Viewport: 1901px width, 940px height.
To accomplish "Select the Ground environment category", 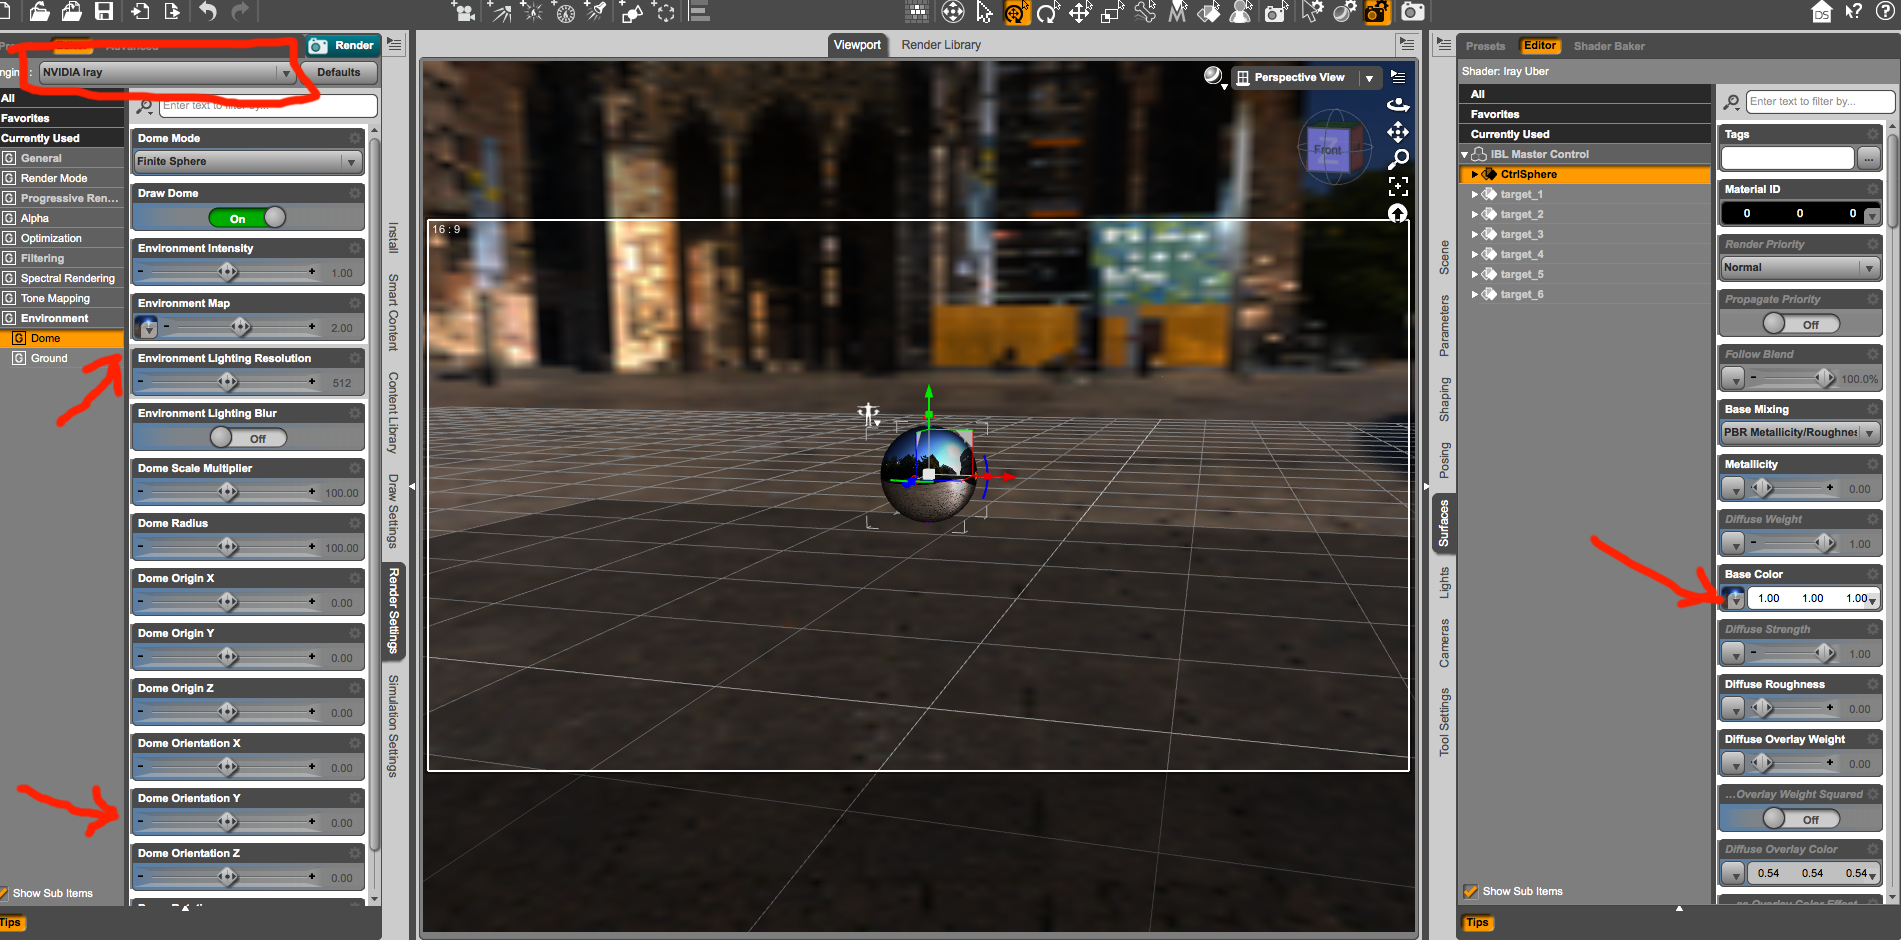I will 62,358.
